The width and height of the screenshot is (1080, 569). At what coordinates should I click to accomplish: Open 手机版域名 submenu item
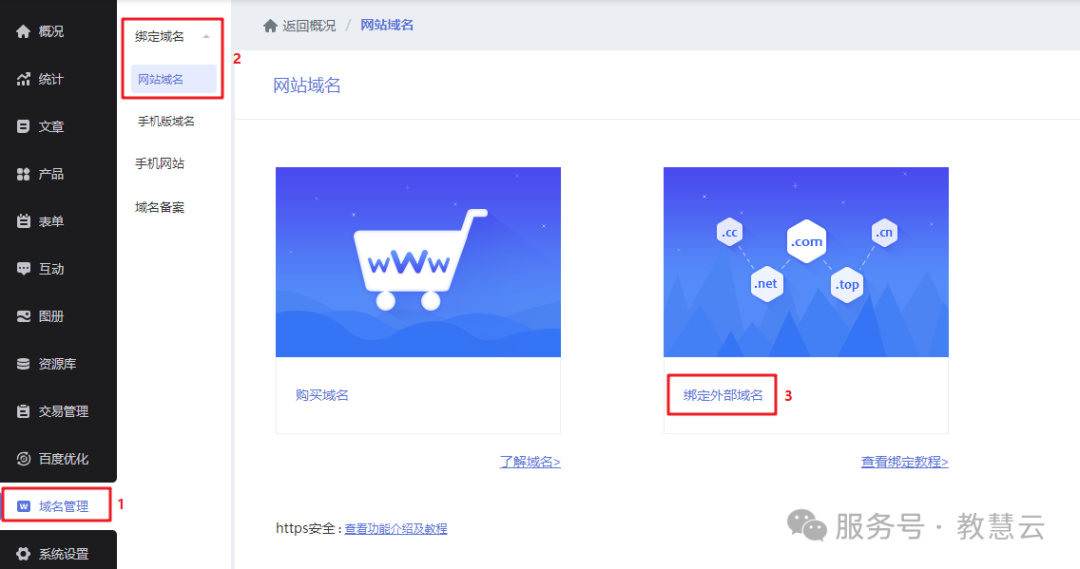click(x=166, y=121)
